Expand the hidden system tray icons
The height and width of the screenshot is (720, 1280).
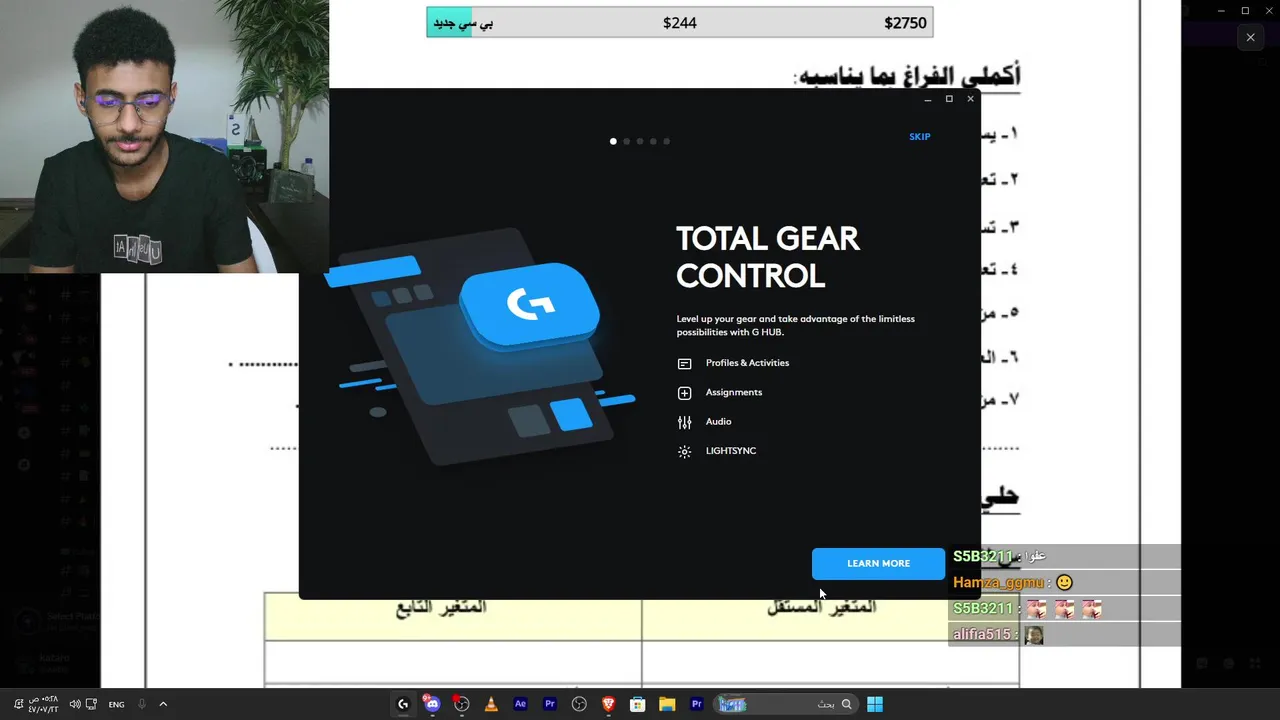tap(163, 704)
